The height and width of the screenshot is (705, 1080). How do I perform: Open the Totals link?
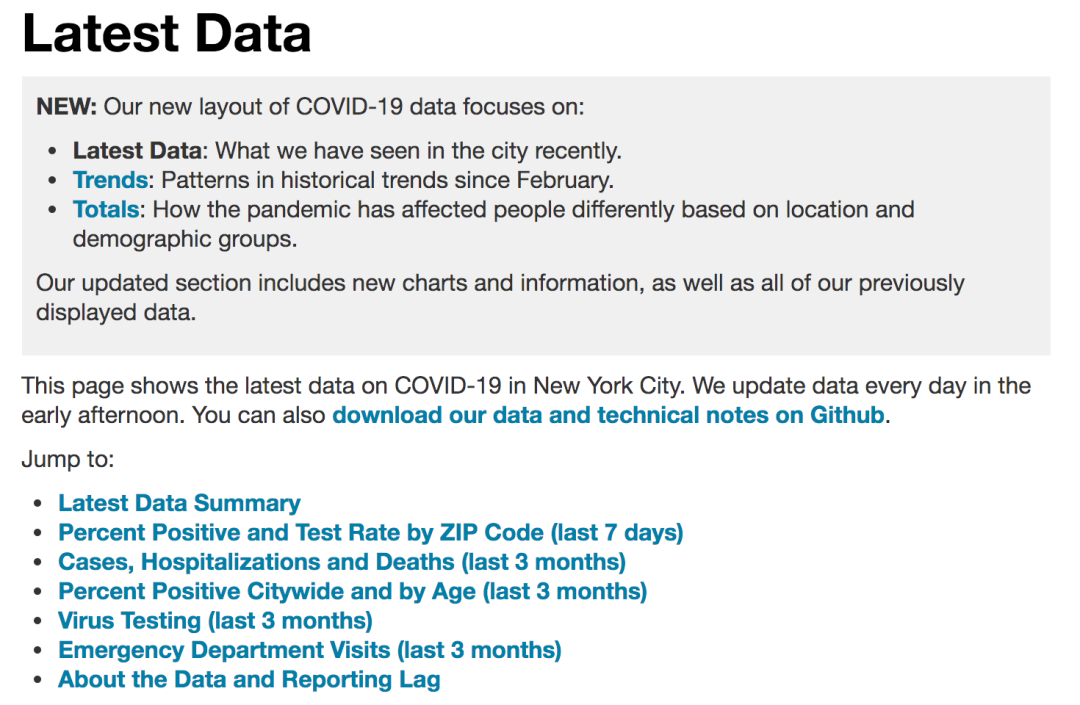[x=106, y=209]
